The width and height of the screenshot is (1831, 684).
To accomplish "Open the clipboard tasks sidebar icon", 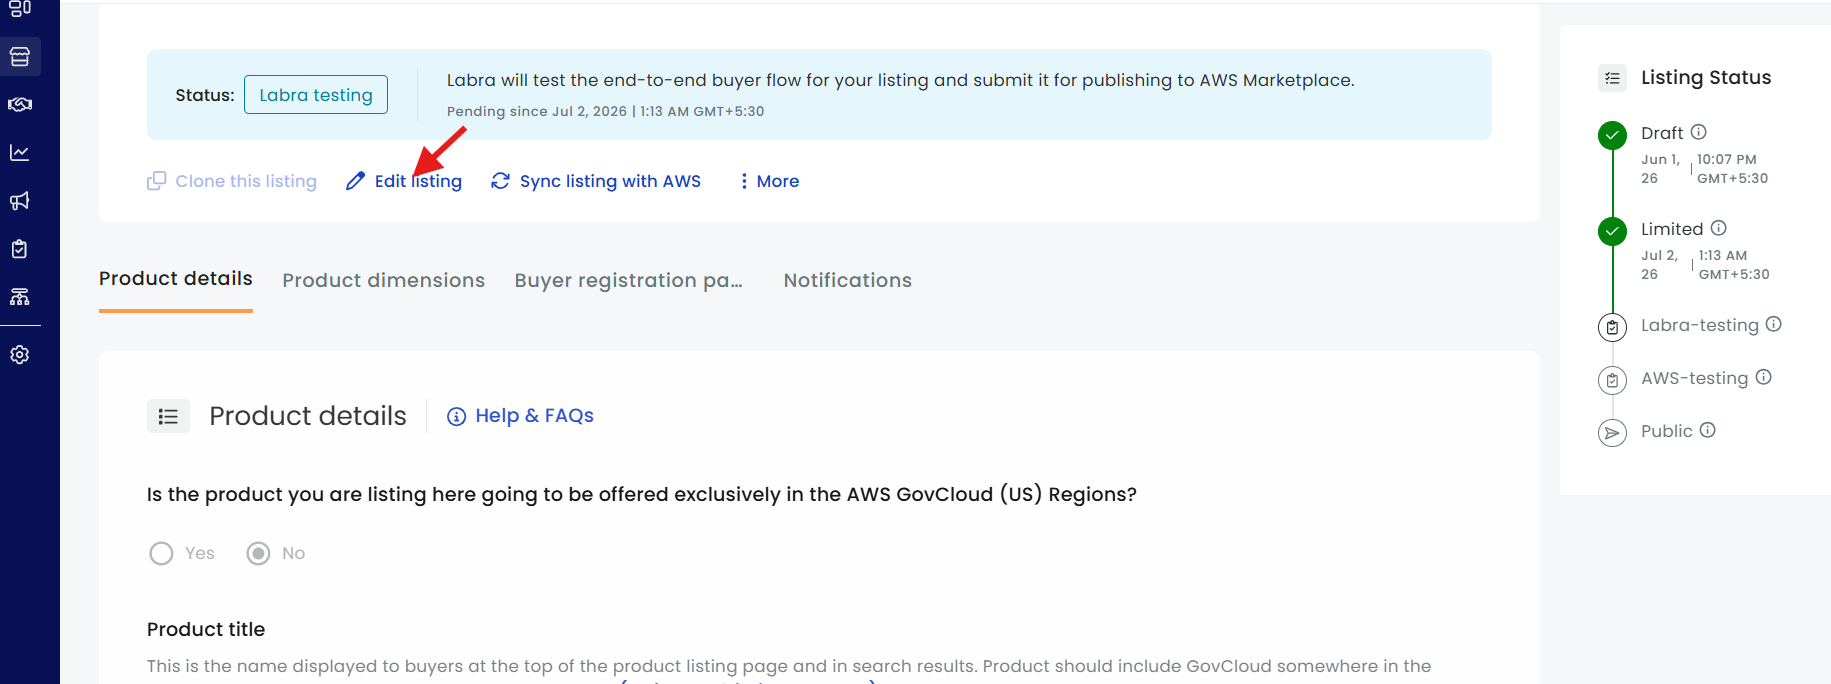I will tap(20, 249).
